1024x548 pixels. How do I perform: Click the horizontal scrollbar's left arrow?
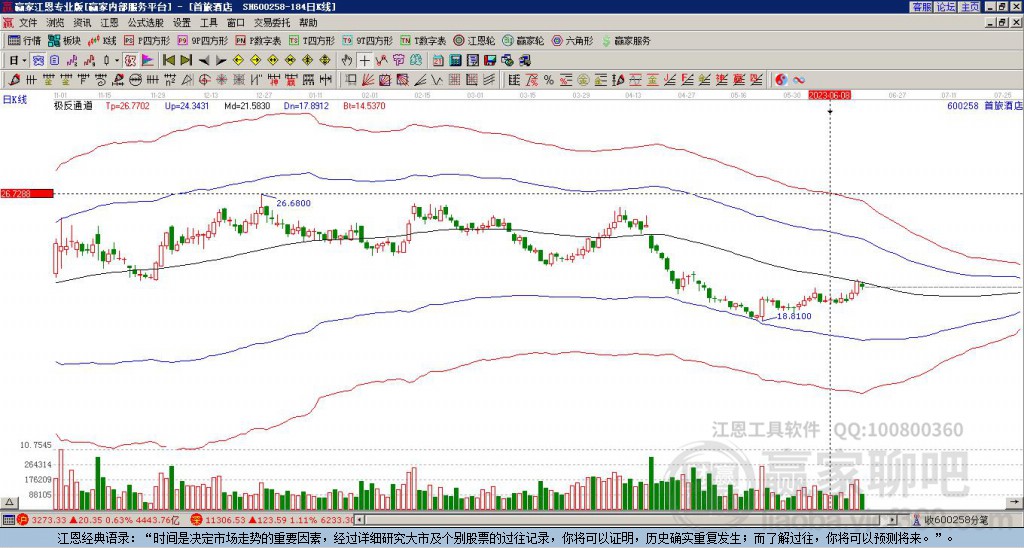359,520
